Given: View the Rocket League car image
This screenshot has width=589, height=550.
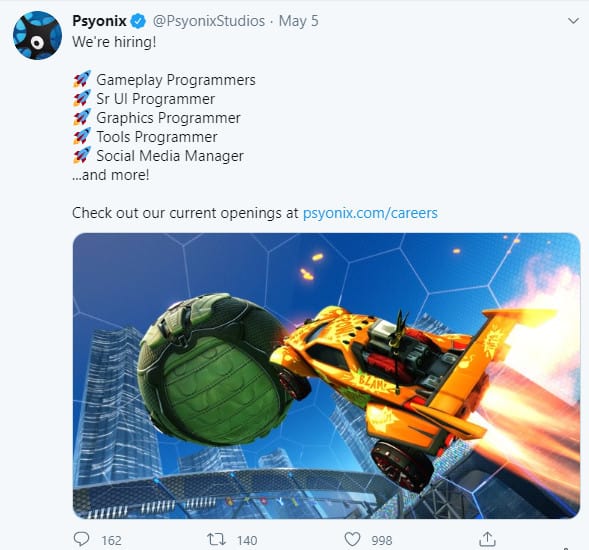Looking at the screenshot, I should (x=326, y=376).
